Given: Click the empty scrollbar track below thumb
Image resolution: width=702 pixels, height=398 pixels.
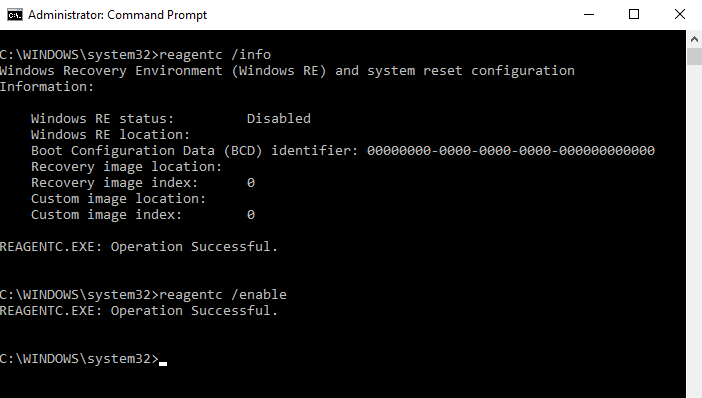Looking at the screenshot, I should [694, 224].
